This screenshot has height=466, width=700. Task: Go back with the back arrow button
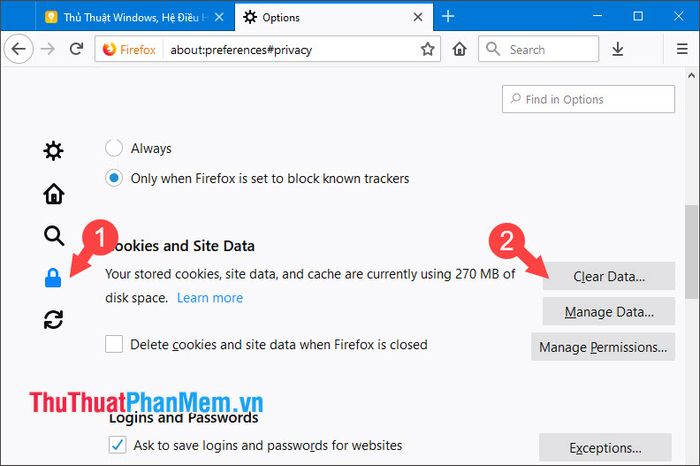coord(18,49)
